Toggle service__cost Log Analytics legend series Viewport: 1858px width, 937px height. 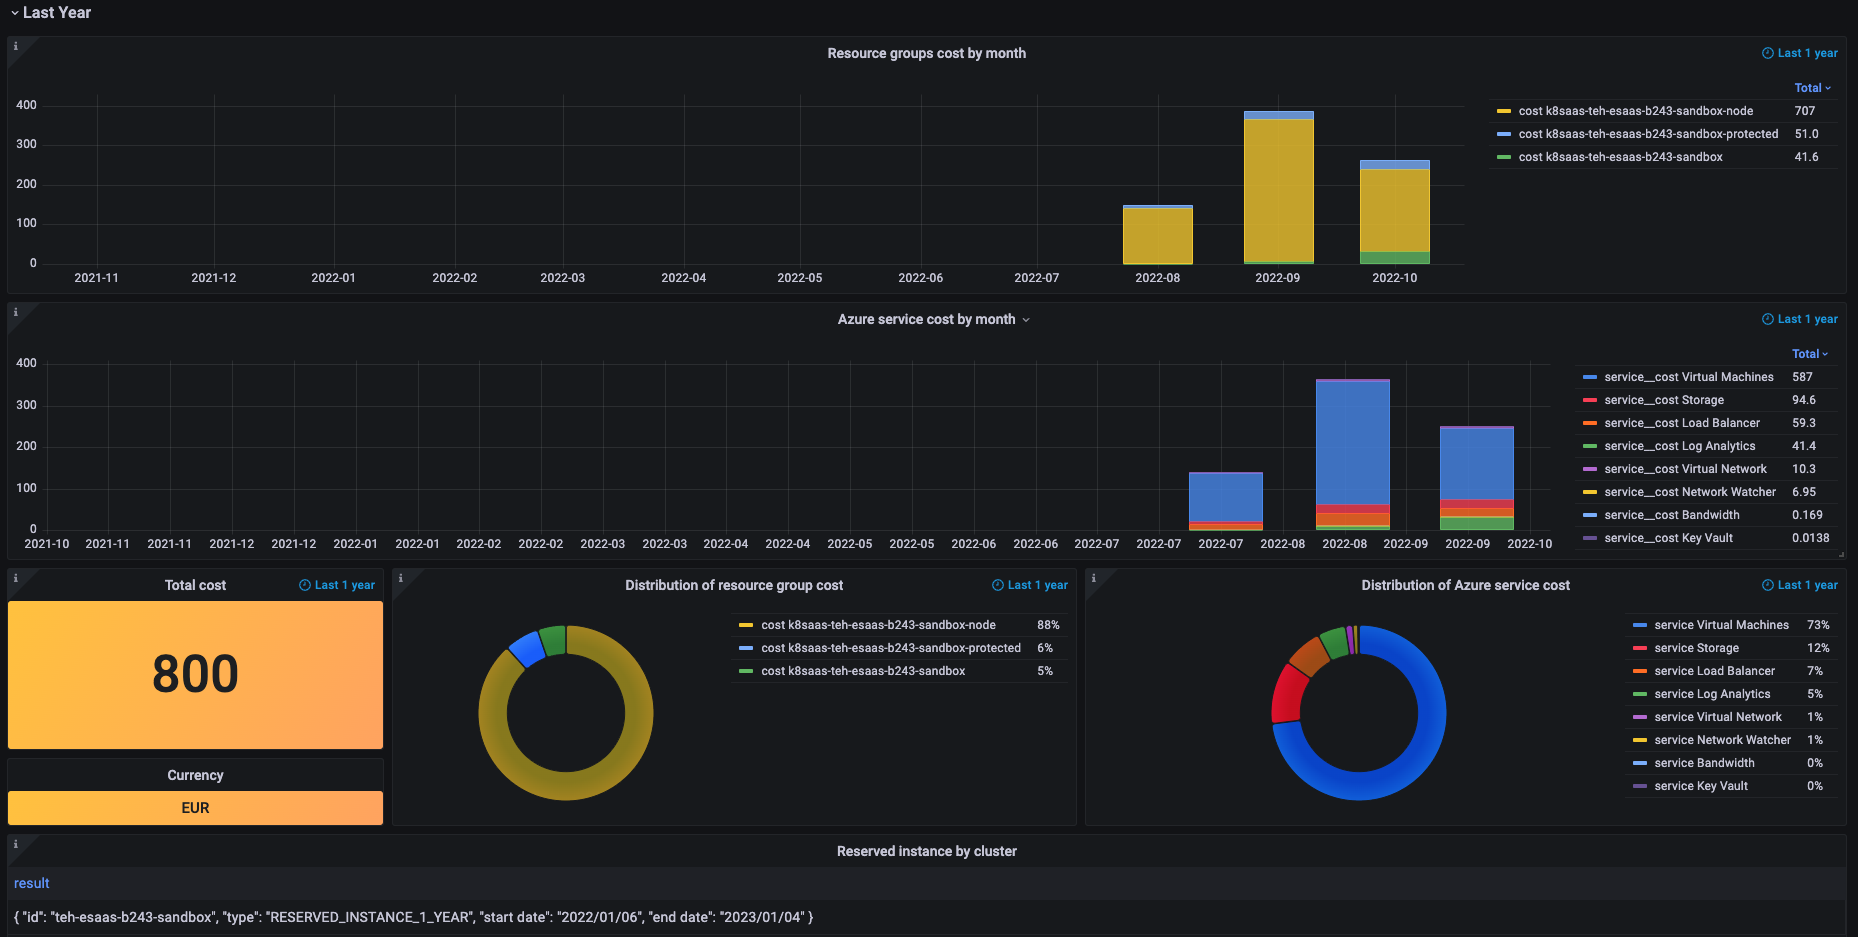click(1679, 446)
